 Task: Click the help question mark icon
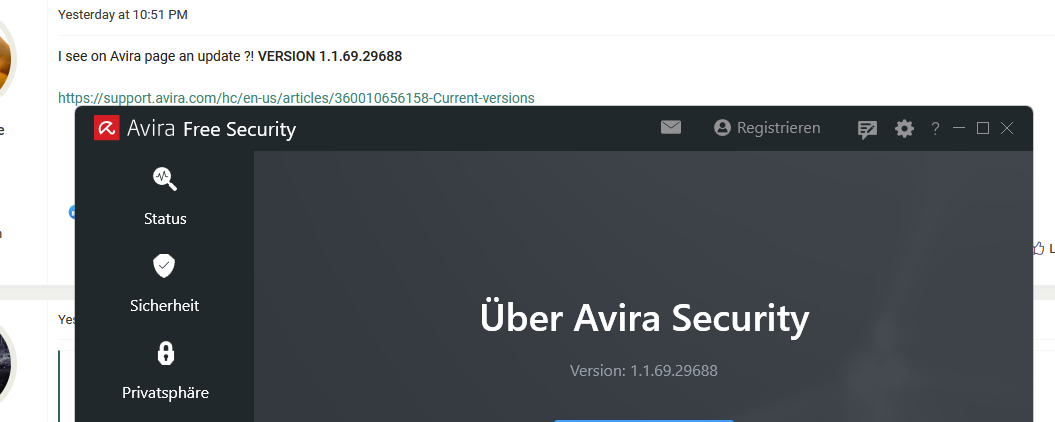[935, 128]
